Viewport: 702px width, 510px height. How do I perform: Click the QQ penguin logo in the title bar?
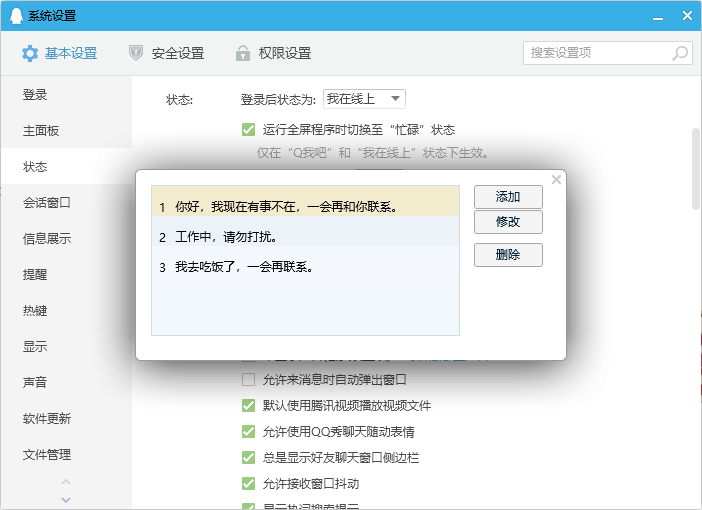[x=15, y=15]
